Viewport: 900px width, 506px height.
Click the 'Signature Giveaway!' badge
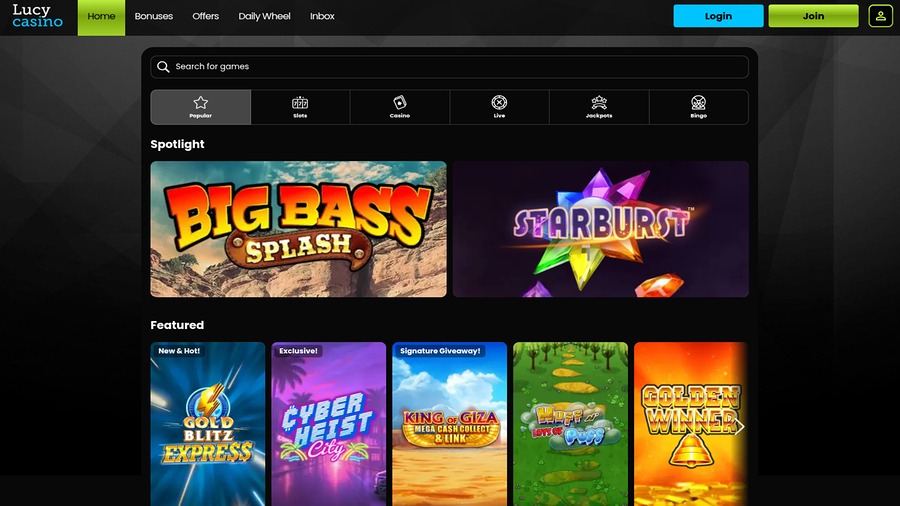(440, 351)
